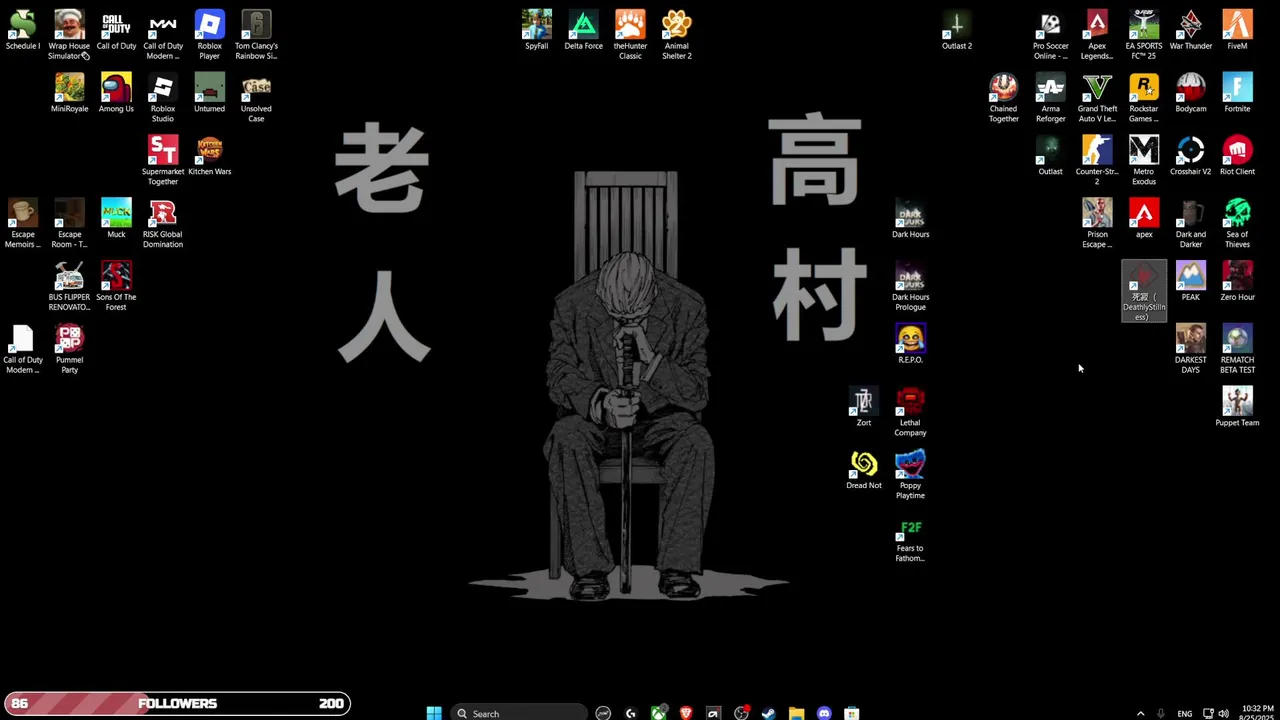Open the Windows Start menu
Image resolution: width=1280 pixels, height=720 pixels.
(434, 713)
